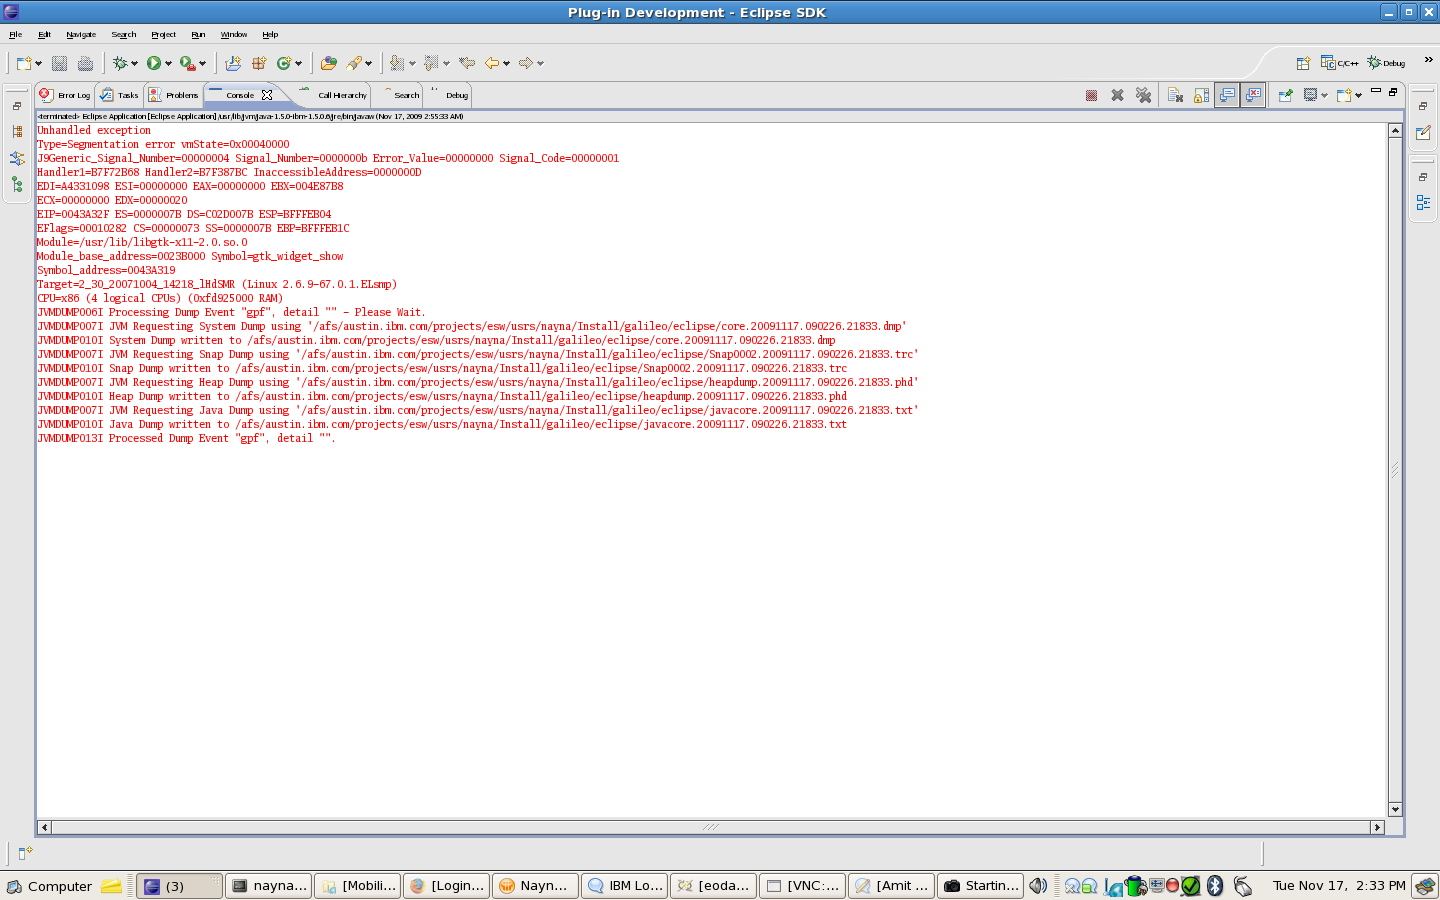Viewport: 1440px width, 900px height.
Task: Click the horizontal scrollbar right arrow
Action: (1377, 827)
